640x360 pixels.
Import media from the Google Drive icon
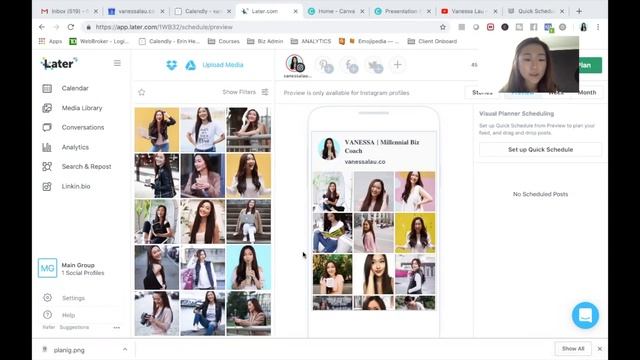tap(191, 65)
